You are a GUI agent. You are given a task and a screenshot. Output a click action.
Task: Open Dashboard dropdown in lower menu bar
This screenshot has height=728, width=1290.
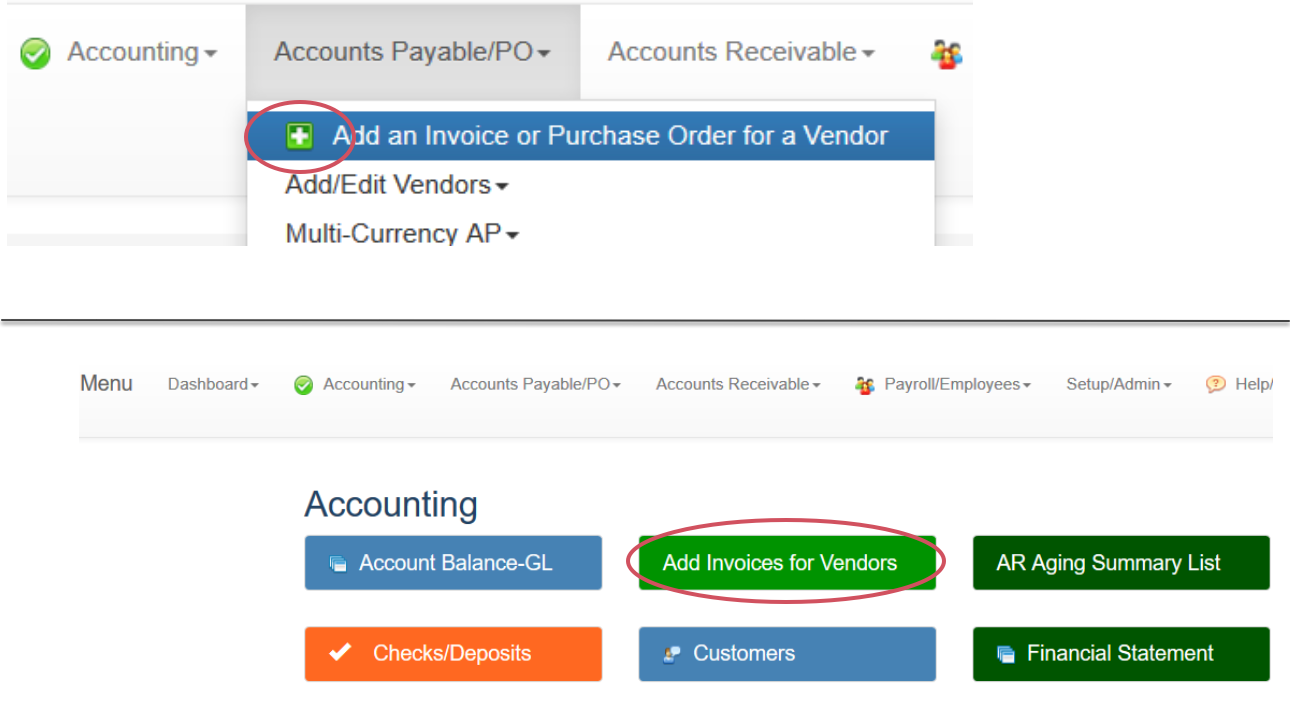pyautogui.click(x=213, y=384)
